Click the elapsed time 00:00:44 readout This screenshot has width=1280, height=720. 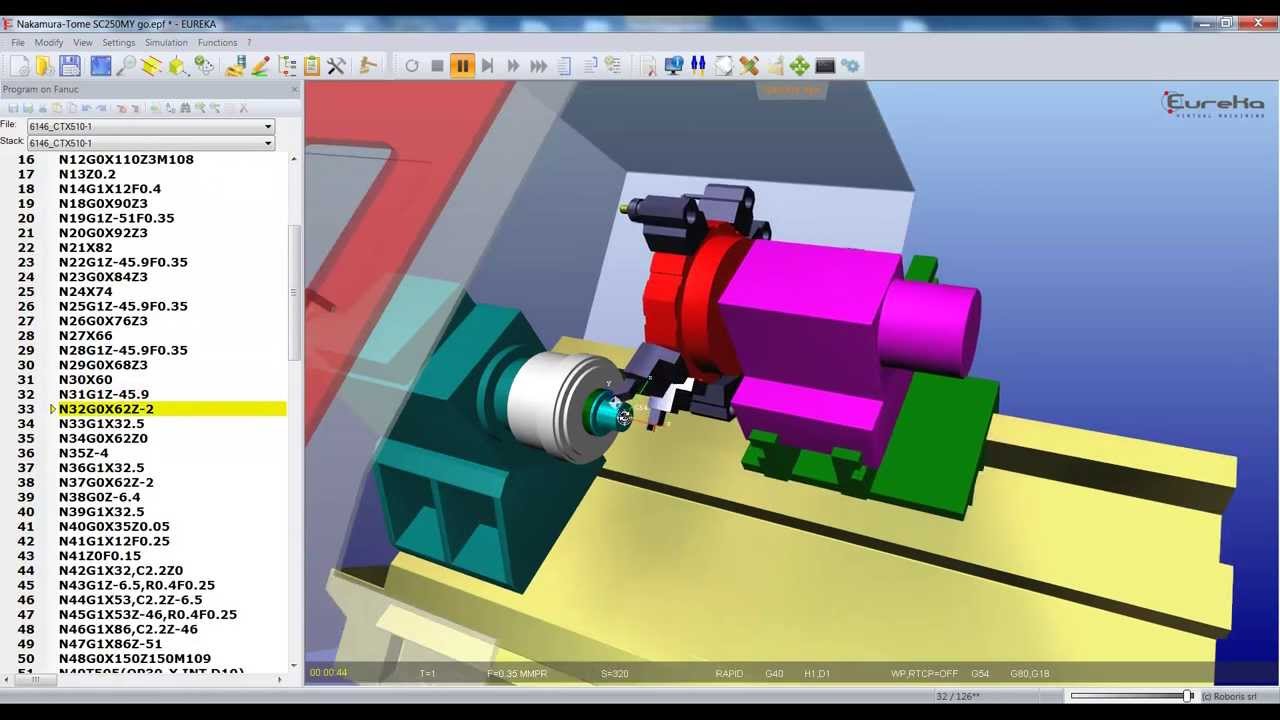[x=328, y=673]
